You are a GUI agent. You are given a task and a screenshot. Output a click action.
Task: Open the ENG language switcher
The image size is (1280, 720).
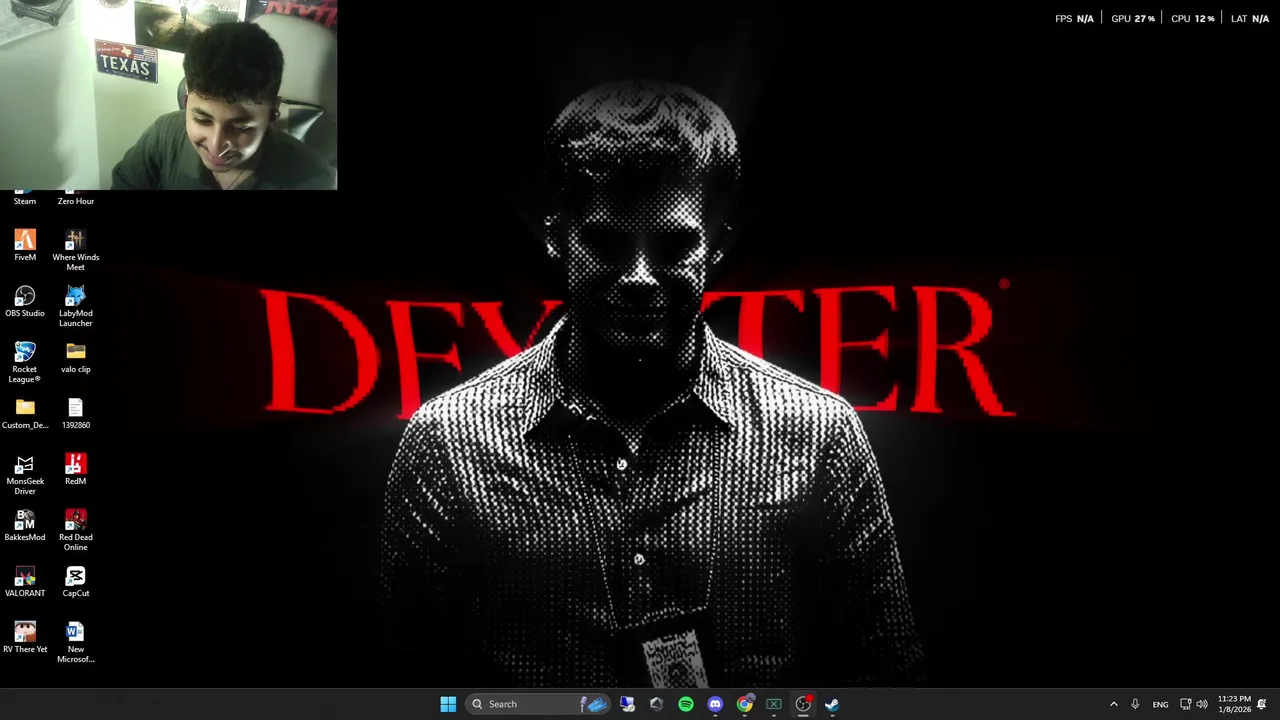pos(1160,704)
